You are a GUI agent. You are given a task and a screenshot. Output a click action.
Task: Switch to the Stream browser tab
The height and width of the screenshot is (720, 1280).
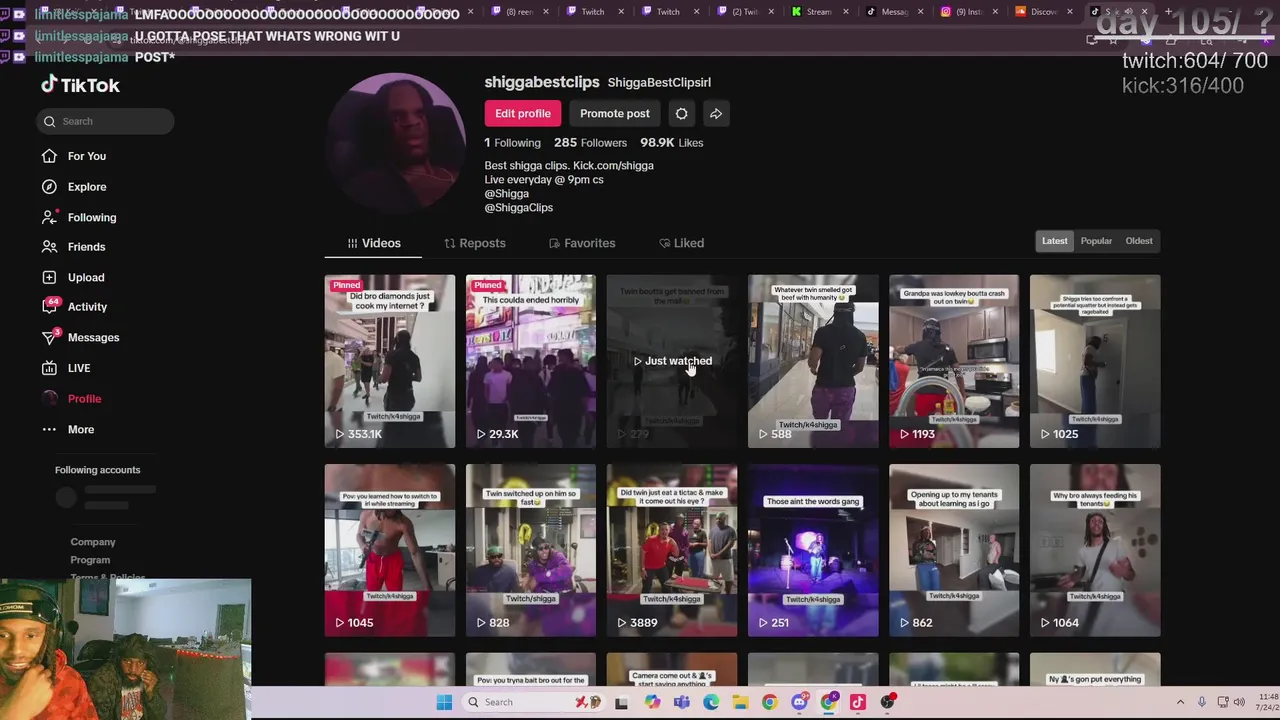click(818, 12)
